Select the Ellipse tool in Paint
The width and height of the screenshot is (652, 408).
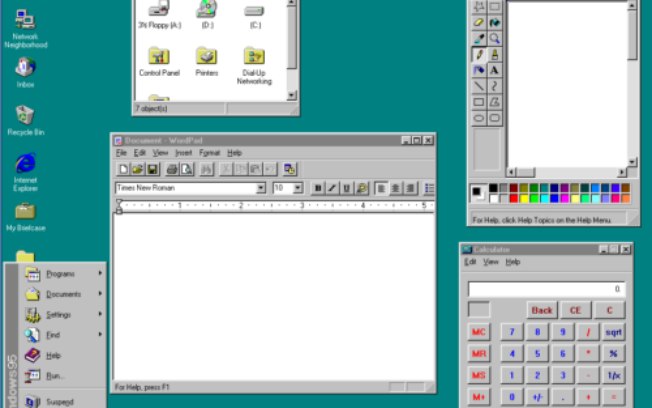pyautogui.click(x=479, y=118)
